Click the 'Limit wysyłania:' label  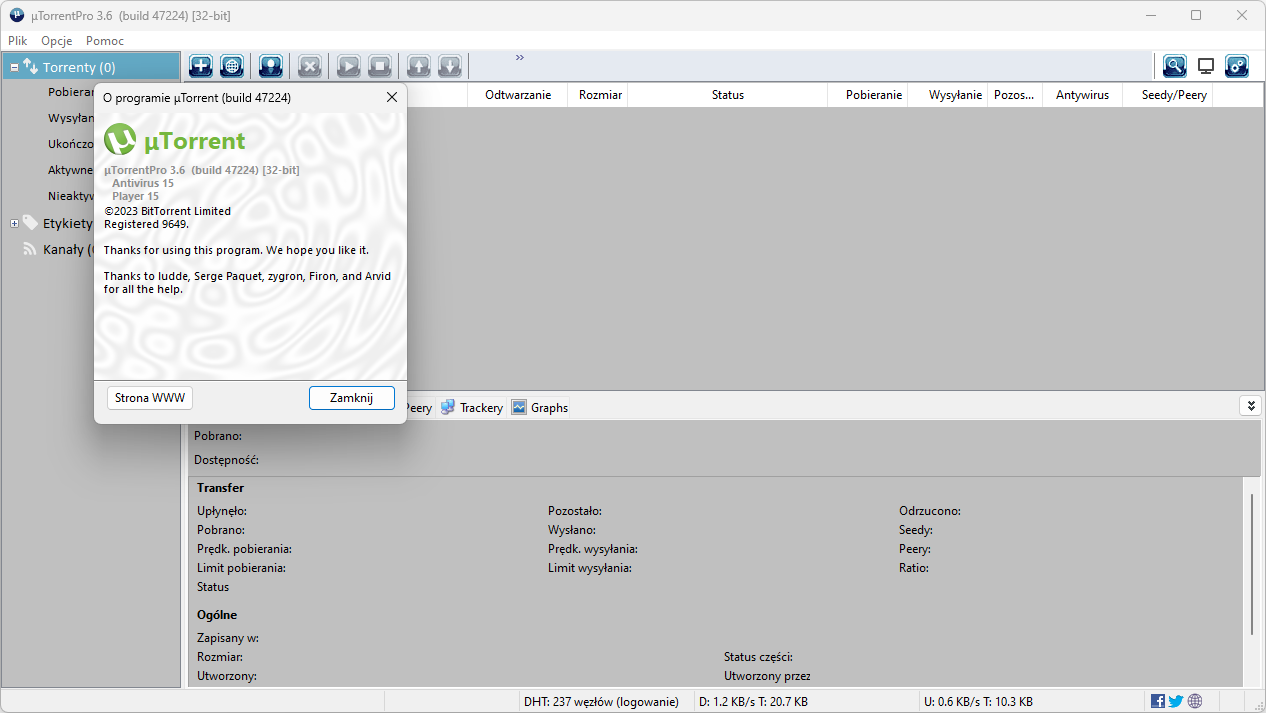pyautogui.click(x=589, y=568)
